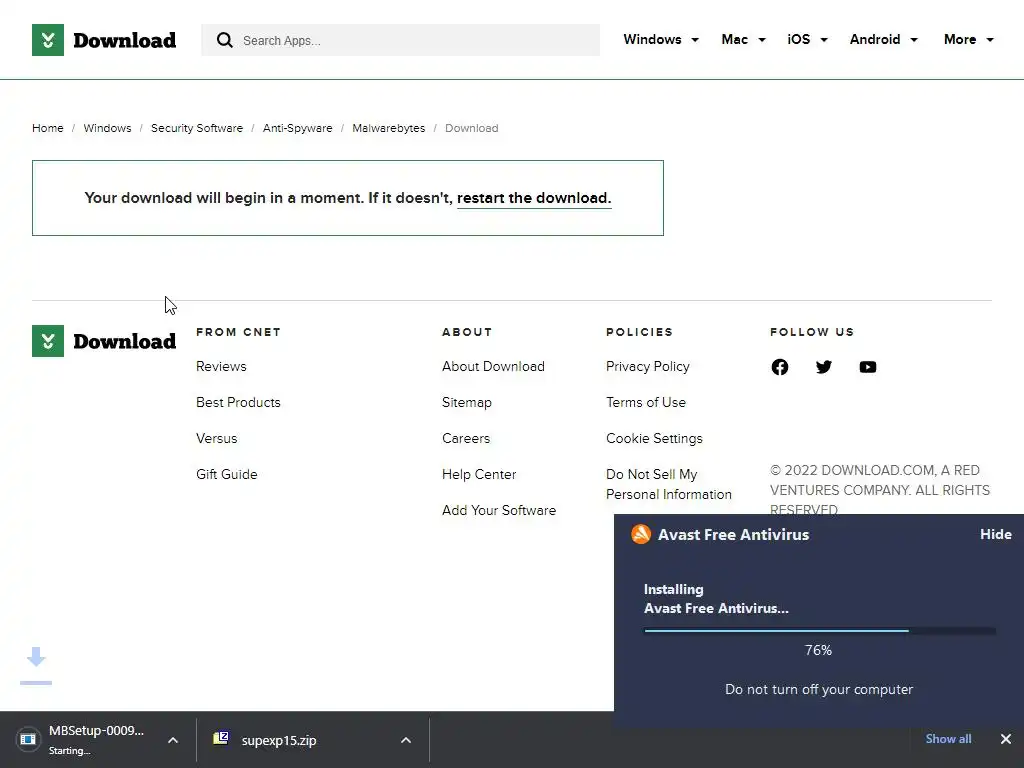1024x768 pixels.
Task: Open the Privacy Policy link
Action: (x=648, y=366)
